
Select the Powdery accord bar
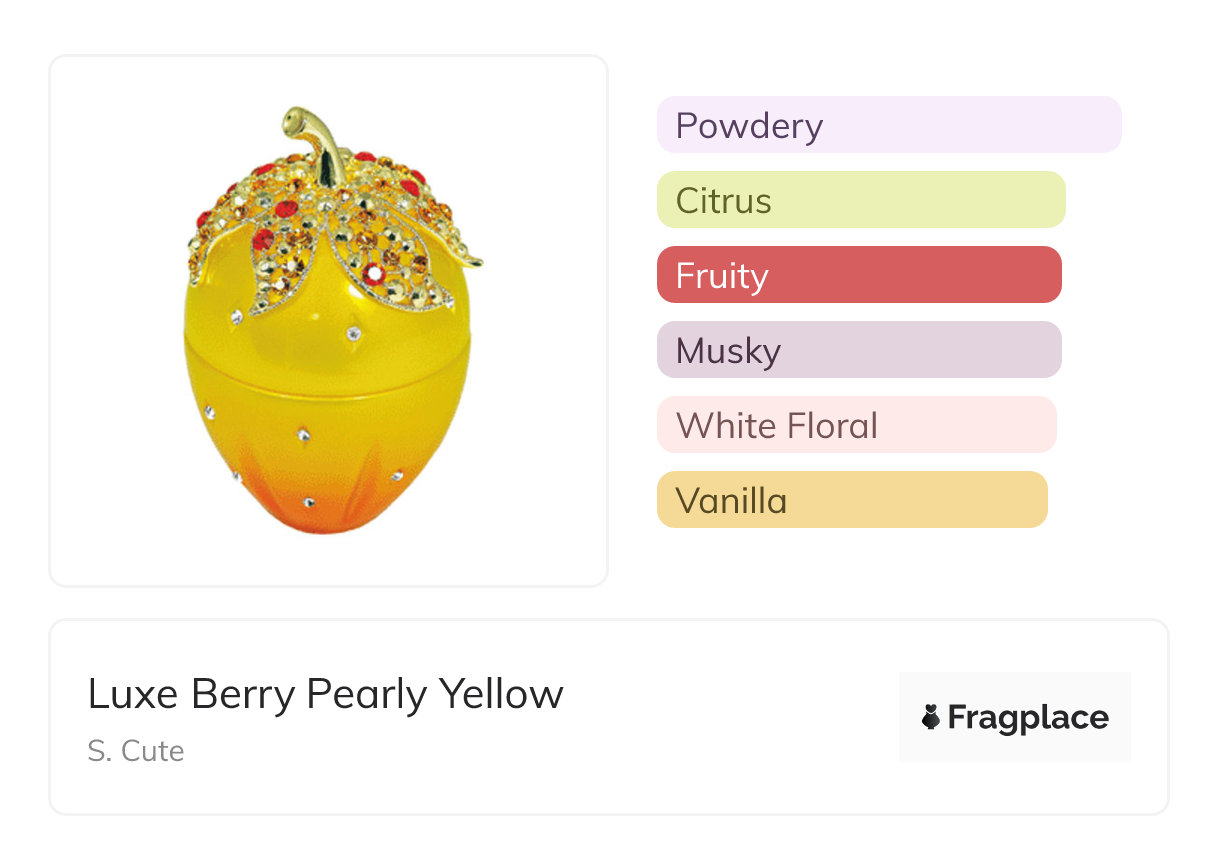888,125
